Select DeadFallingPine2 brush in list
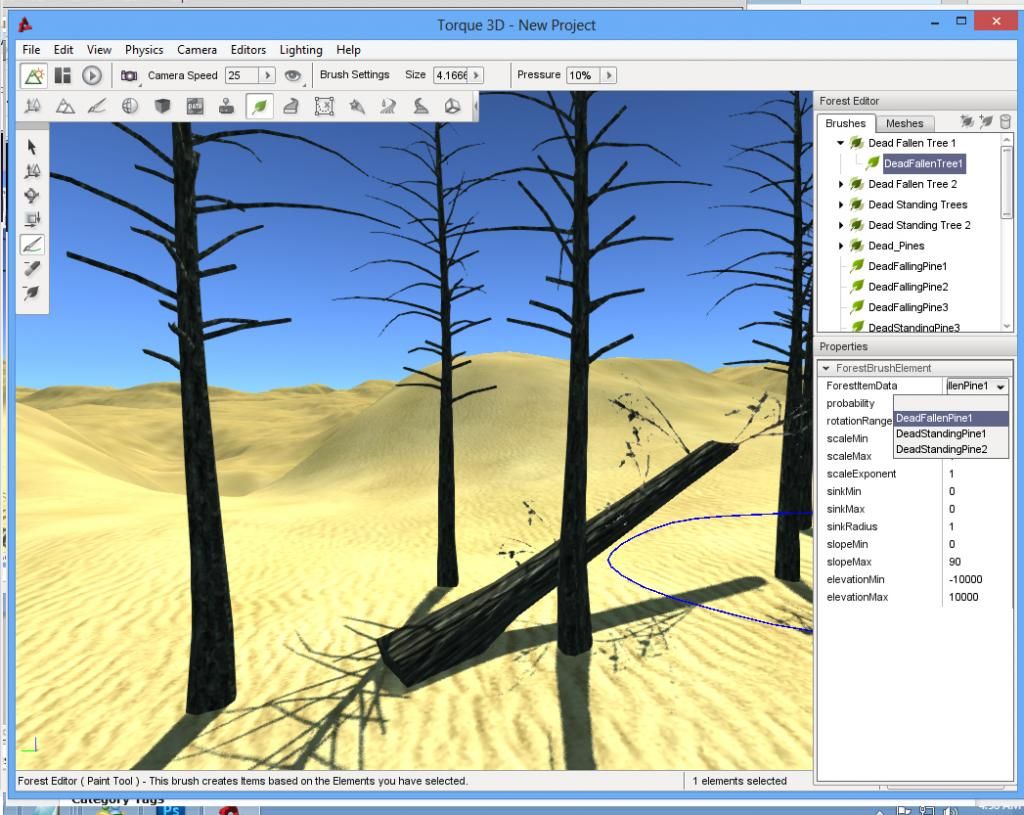The height and width of the screenshot is (815, 1024). pyautogui.click(x=907, y=287)
